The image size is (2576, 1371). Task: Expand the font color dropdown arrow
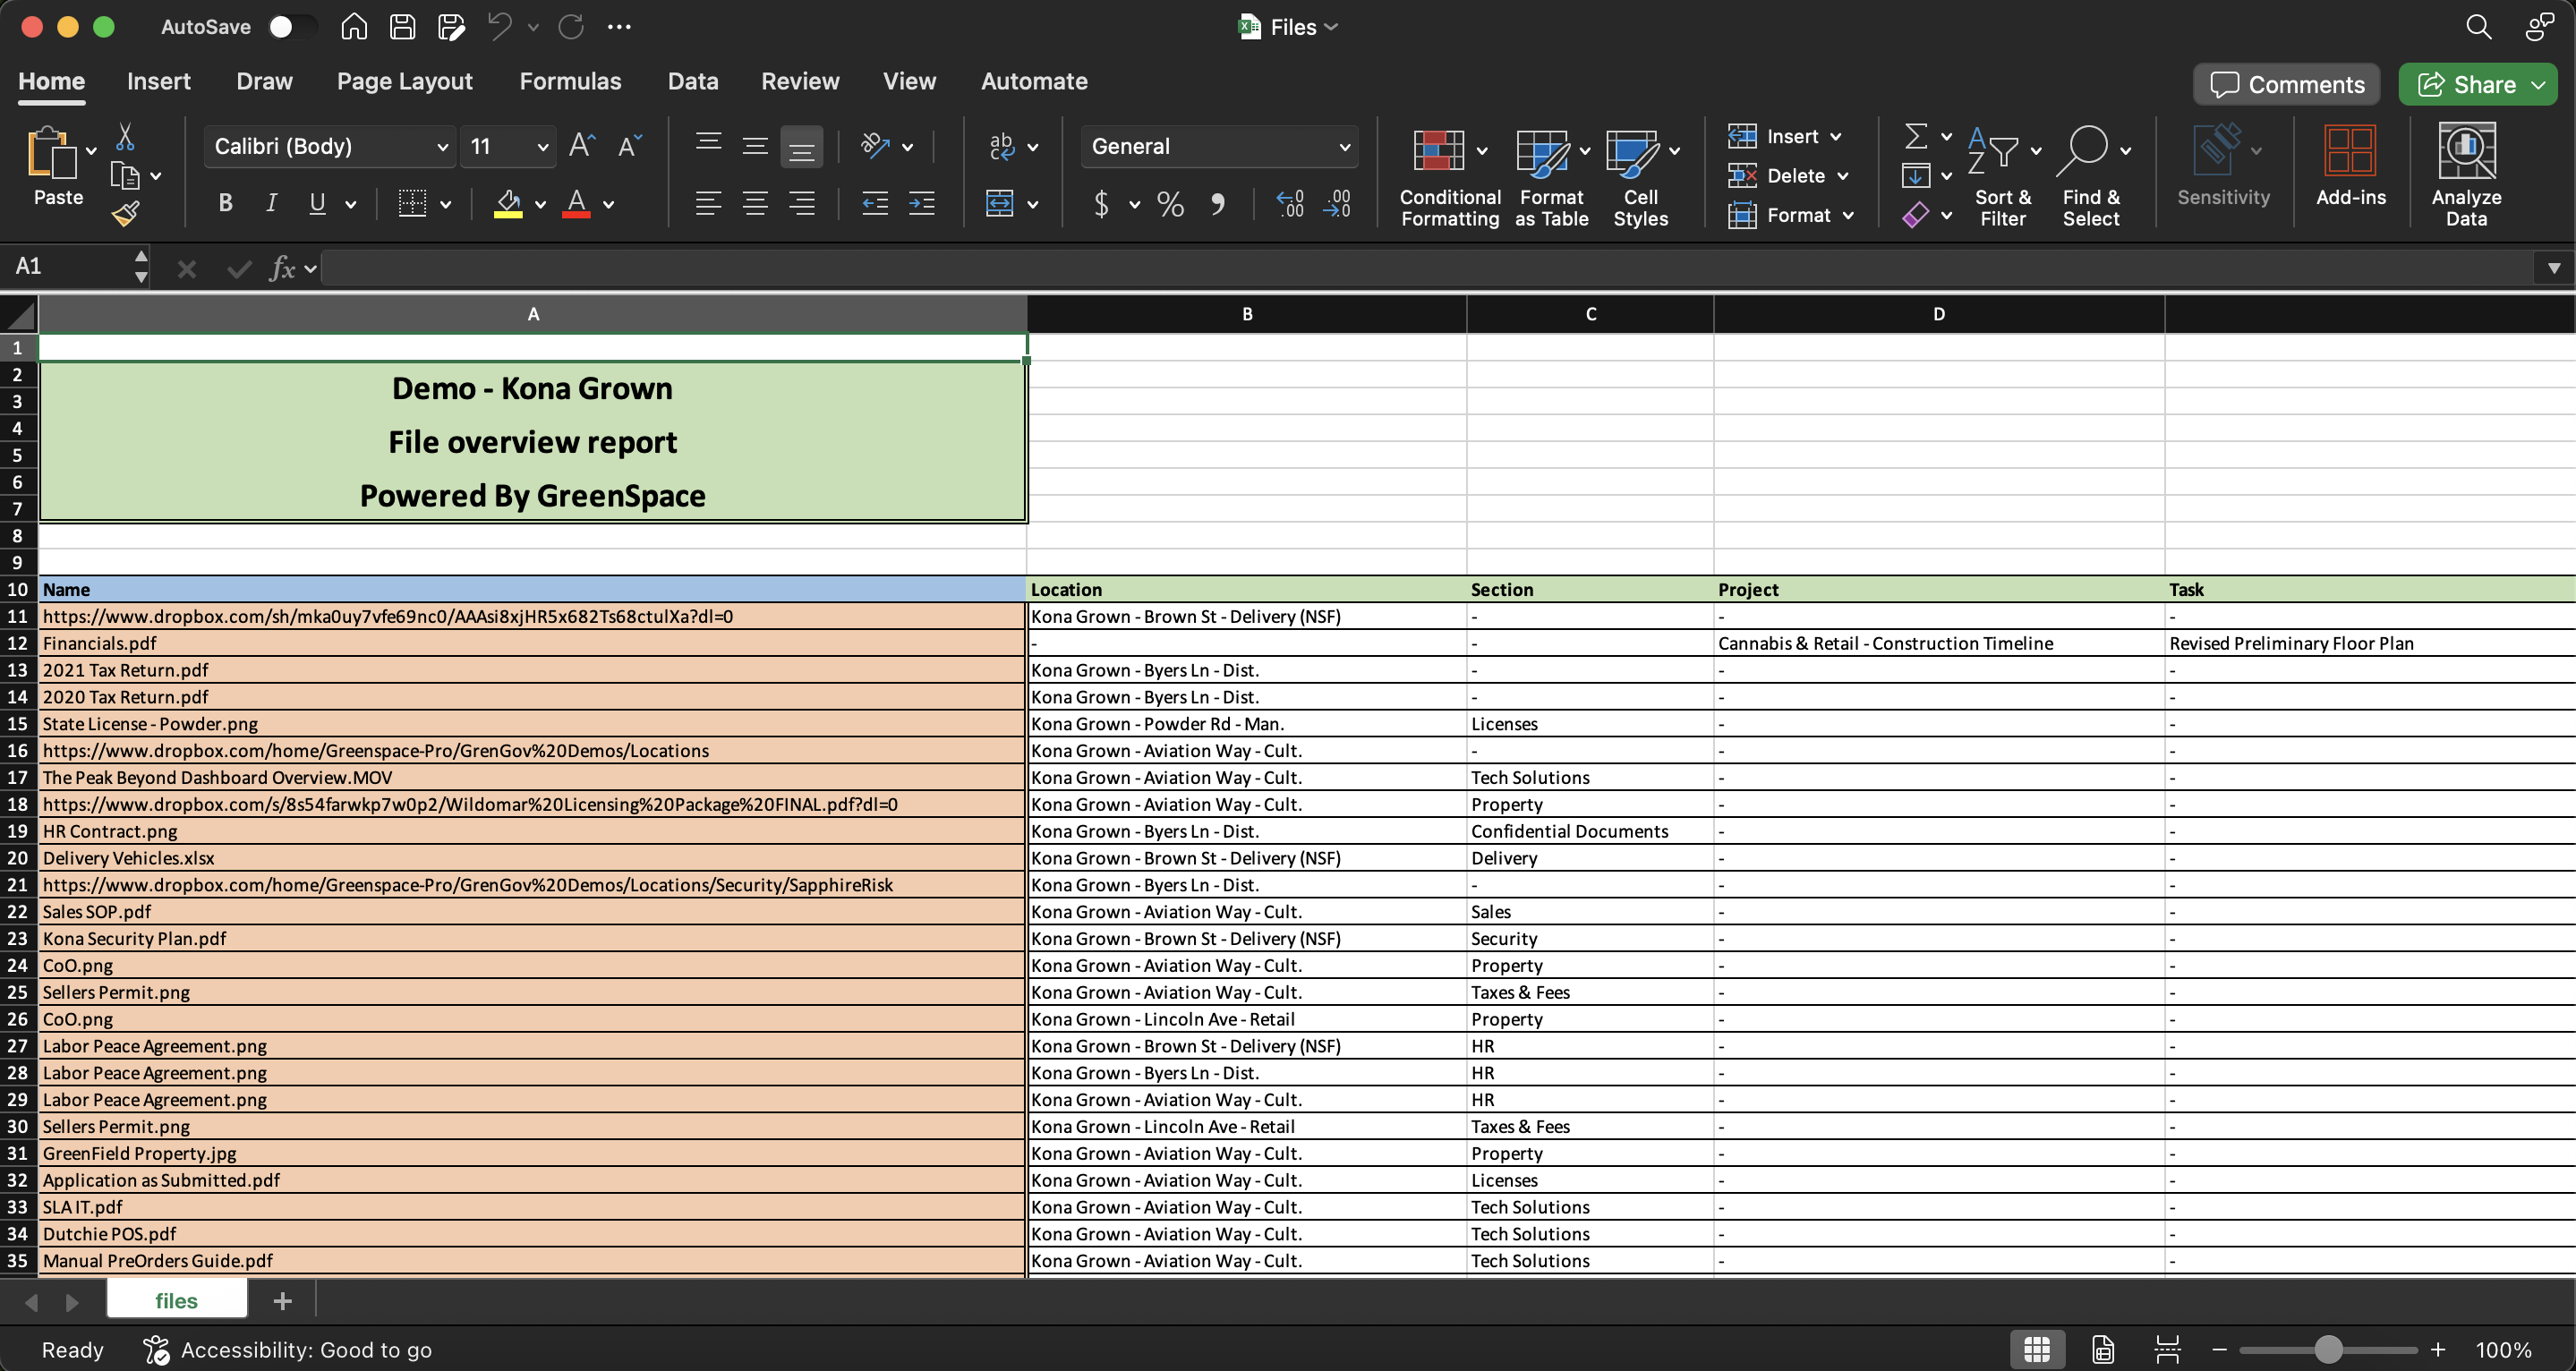coord(608,205)
